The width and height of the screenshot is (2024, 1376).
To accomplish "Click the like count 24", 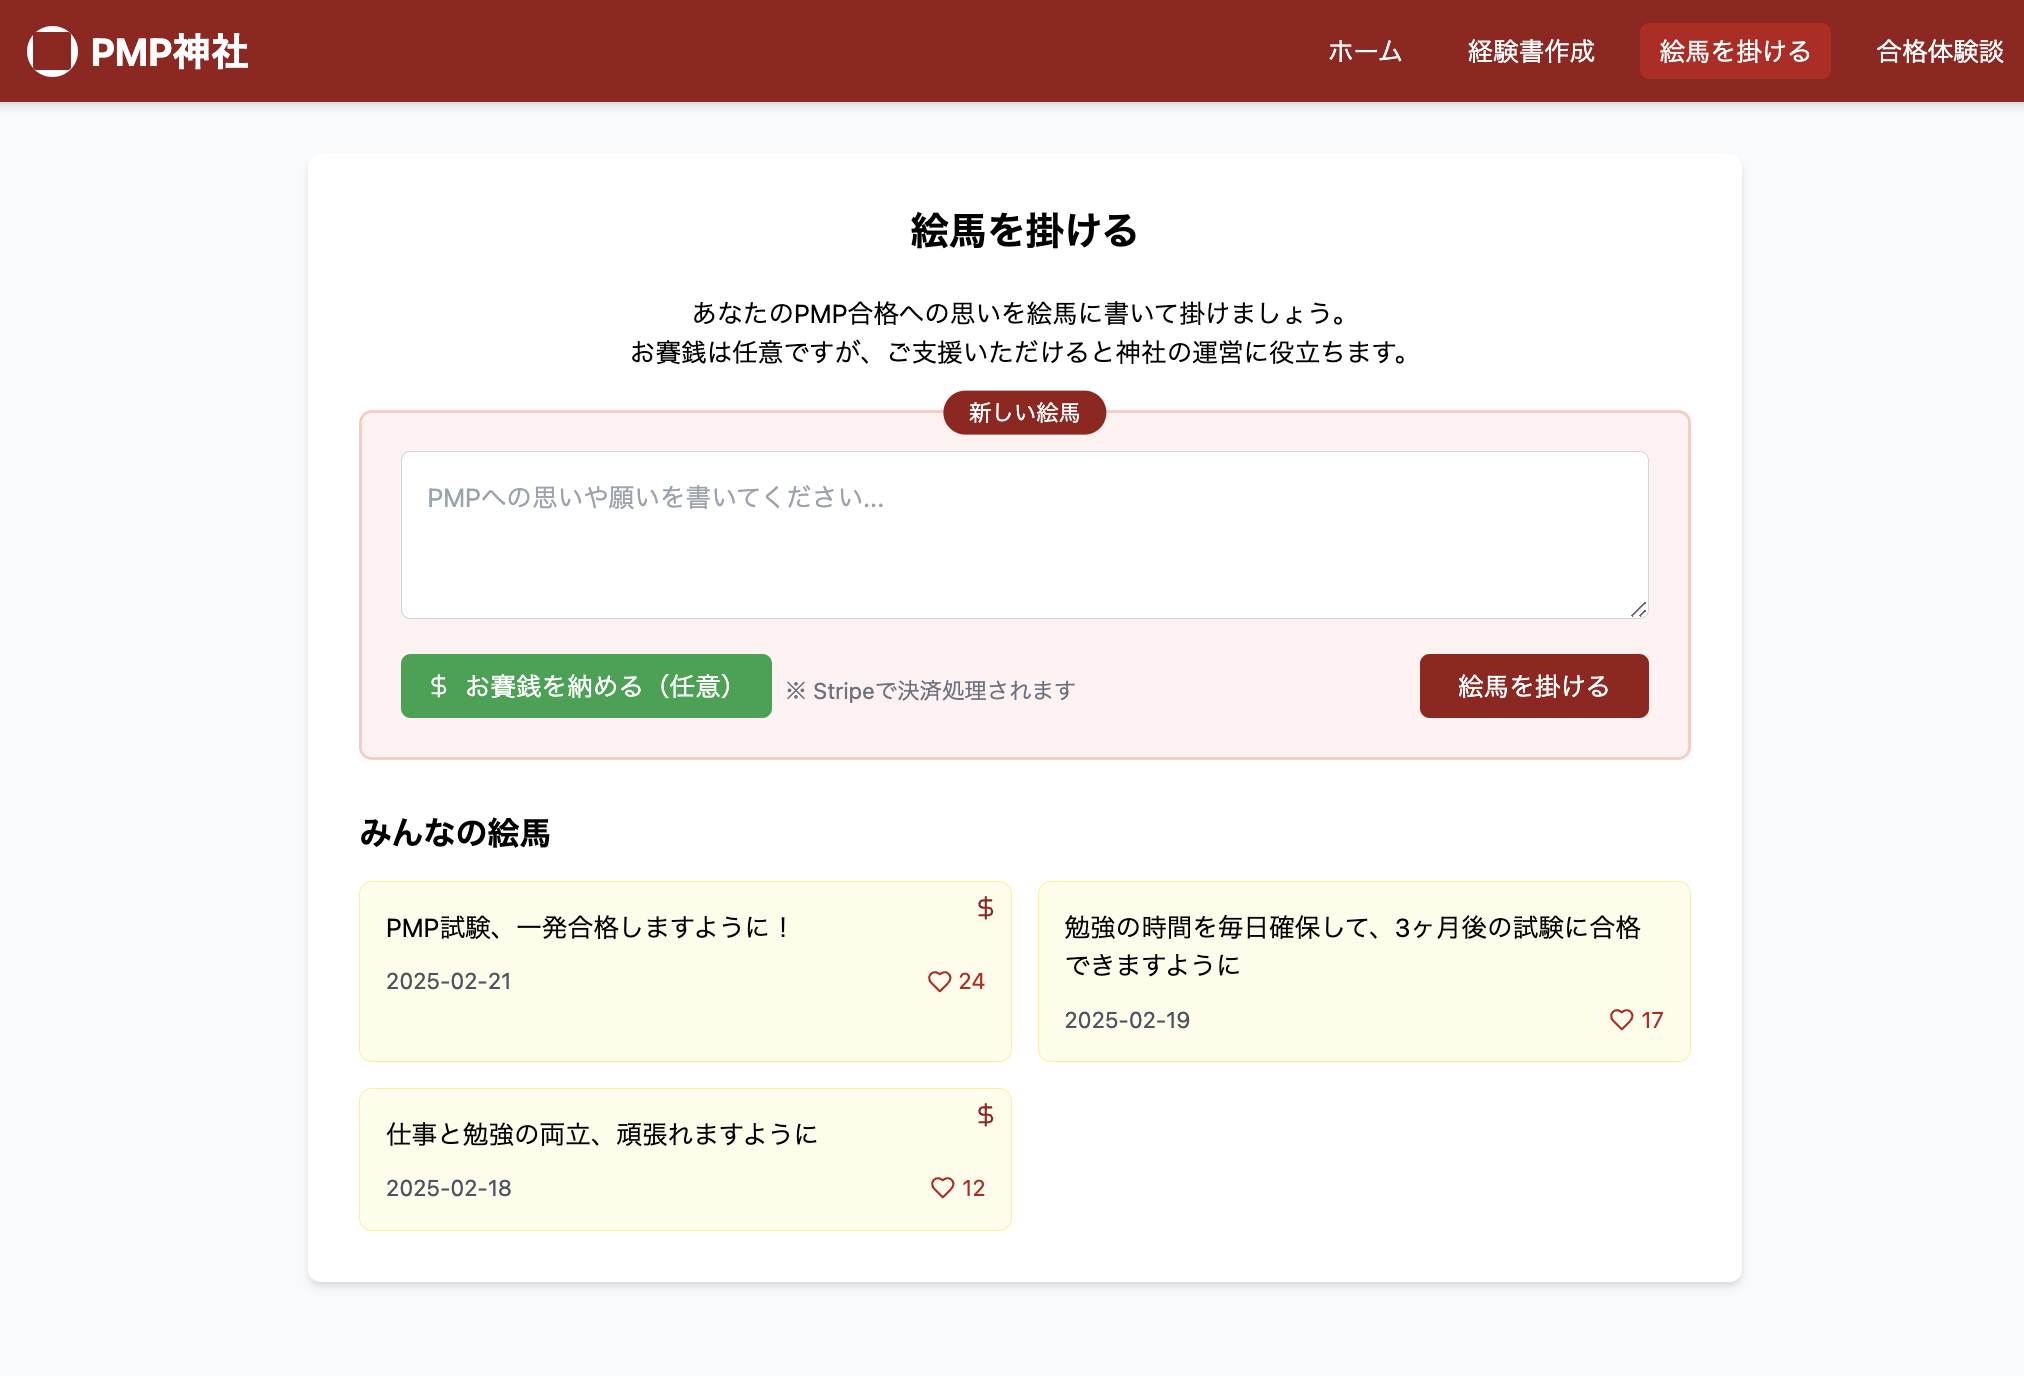I will (971, 982).
